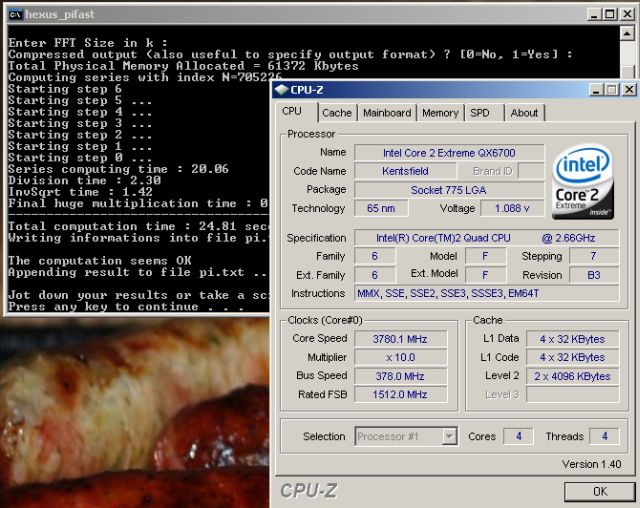Click the CPU-Z title bar icon
This screenshot has height=508, width=640.
click(x=281, y=90)
